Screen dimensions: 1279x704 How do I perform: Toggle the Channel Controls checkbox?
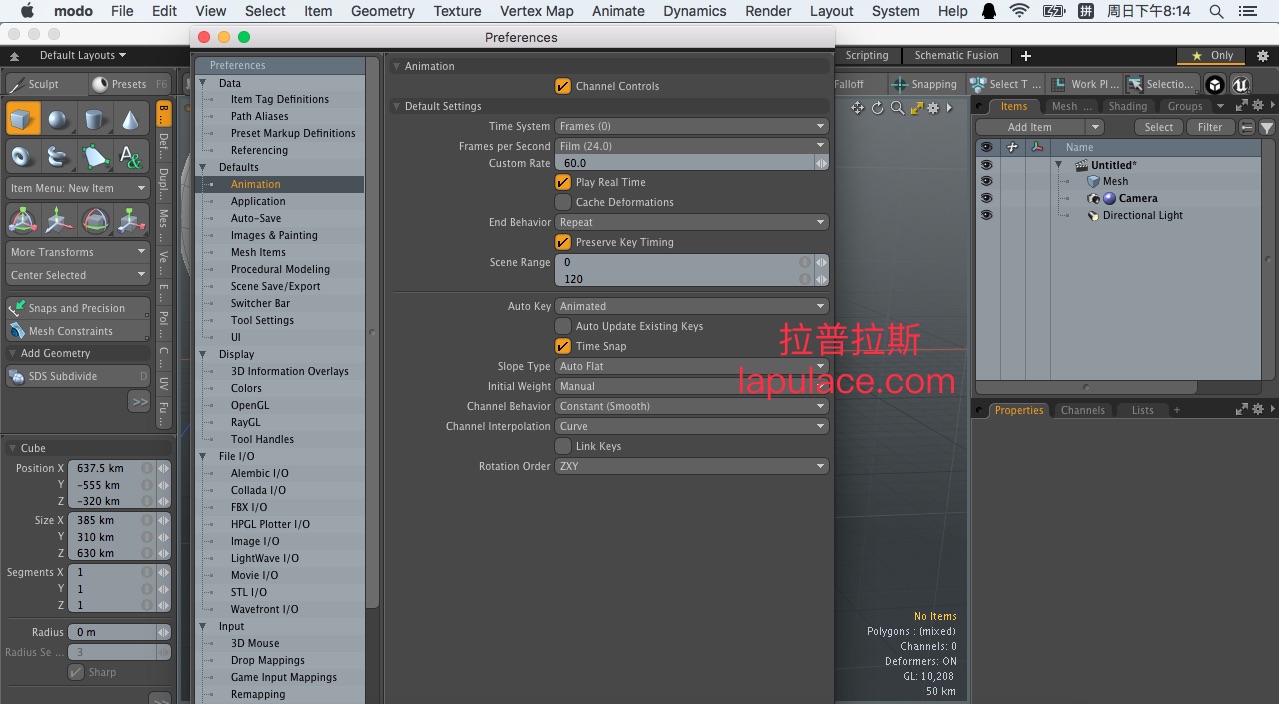coord(563,86)
